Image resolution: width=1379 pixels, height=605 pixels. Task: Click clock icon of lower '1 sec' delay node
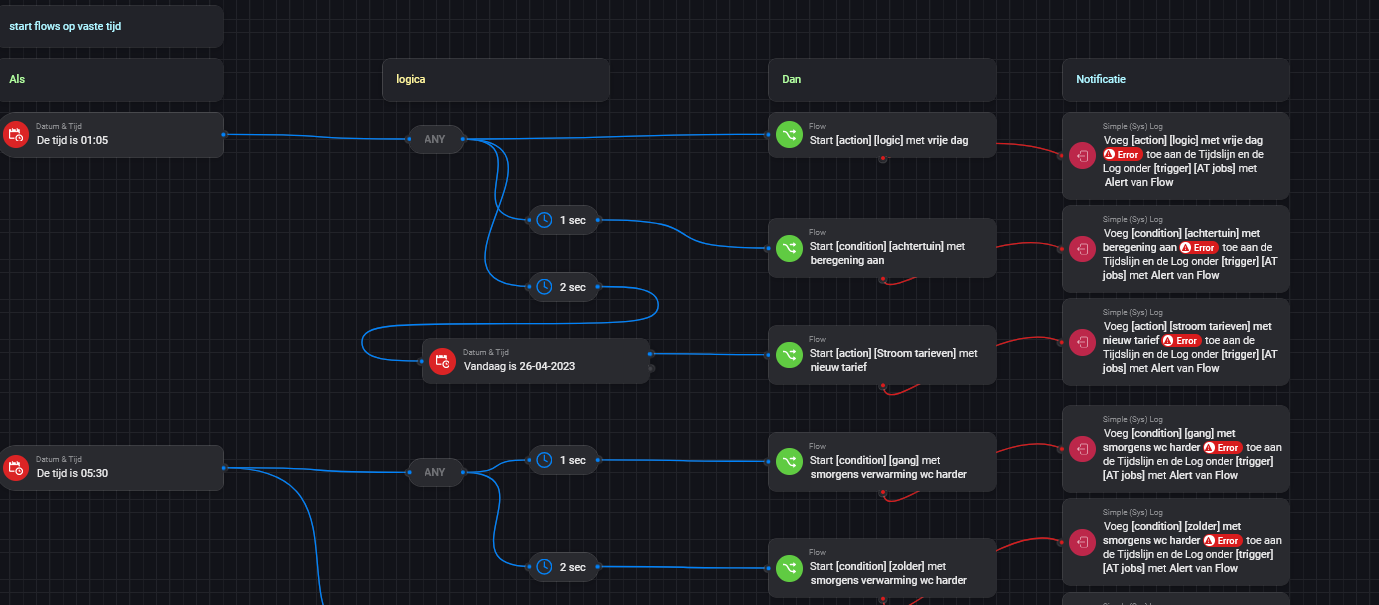pyautogui.click(x=544, y=460)
